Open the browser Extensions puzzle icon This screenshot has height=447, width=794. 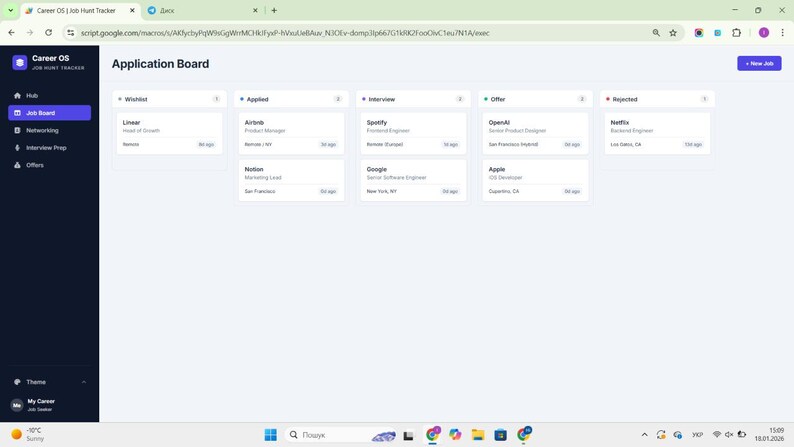(736, 33)
